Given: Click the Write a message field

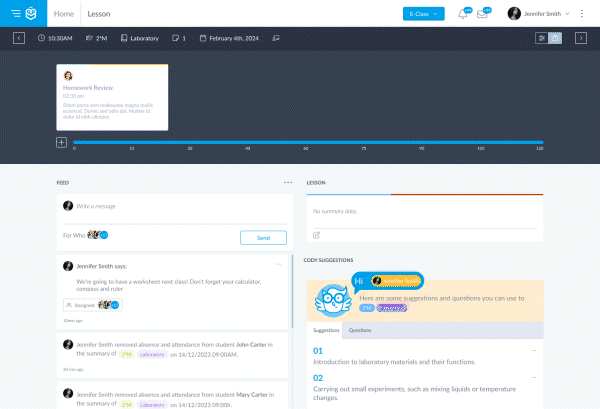Looking at the screenshot, I should tap(175, 206).
